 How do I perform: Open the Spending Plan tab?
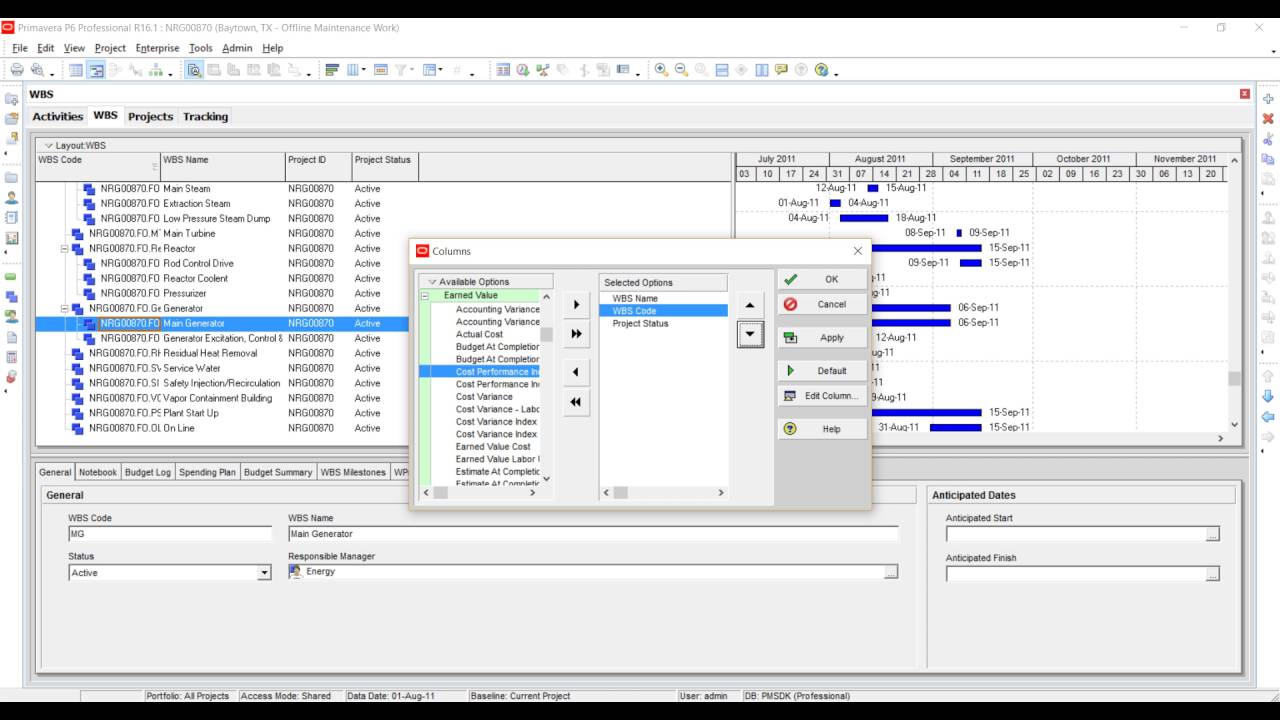(207, 472)
